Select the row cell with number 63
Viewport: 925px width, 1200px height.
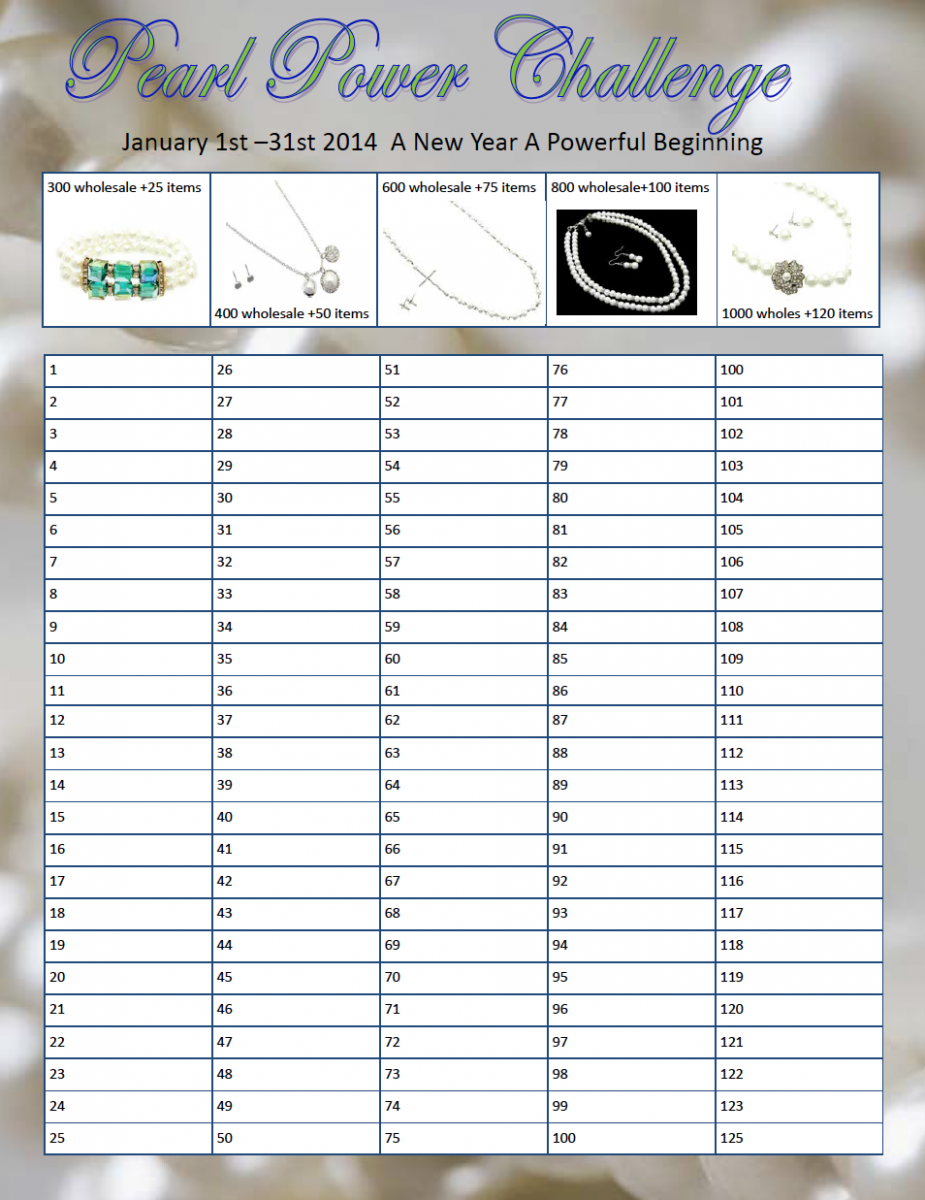coord(463,754)
